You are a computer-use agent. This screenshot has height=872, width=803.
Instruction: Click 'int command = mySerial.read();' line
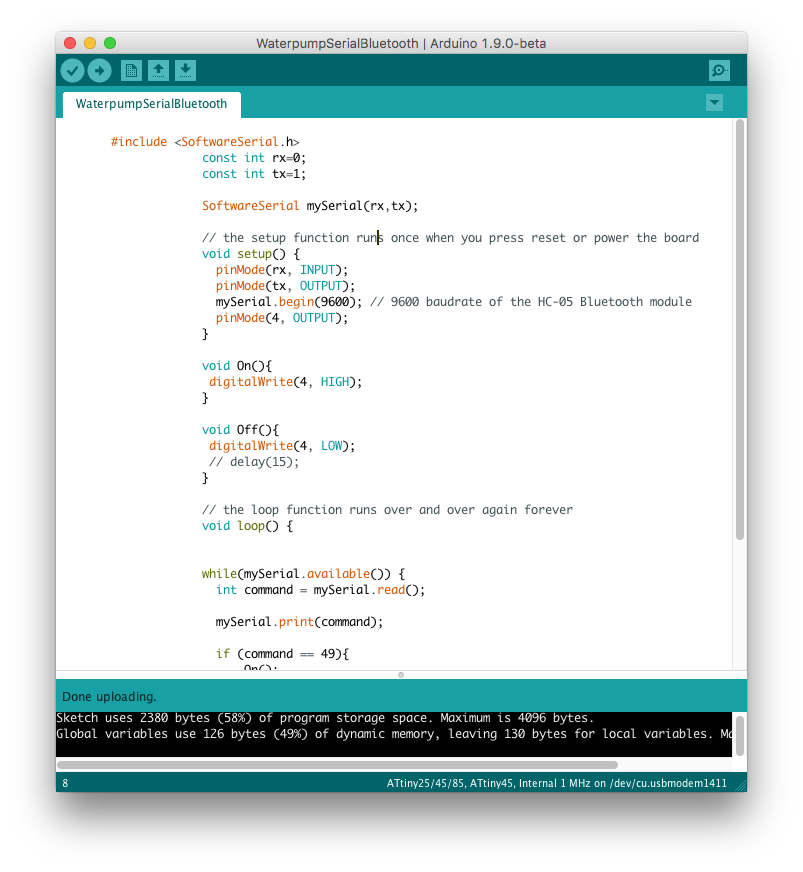(320, 590)
